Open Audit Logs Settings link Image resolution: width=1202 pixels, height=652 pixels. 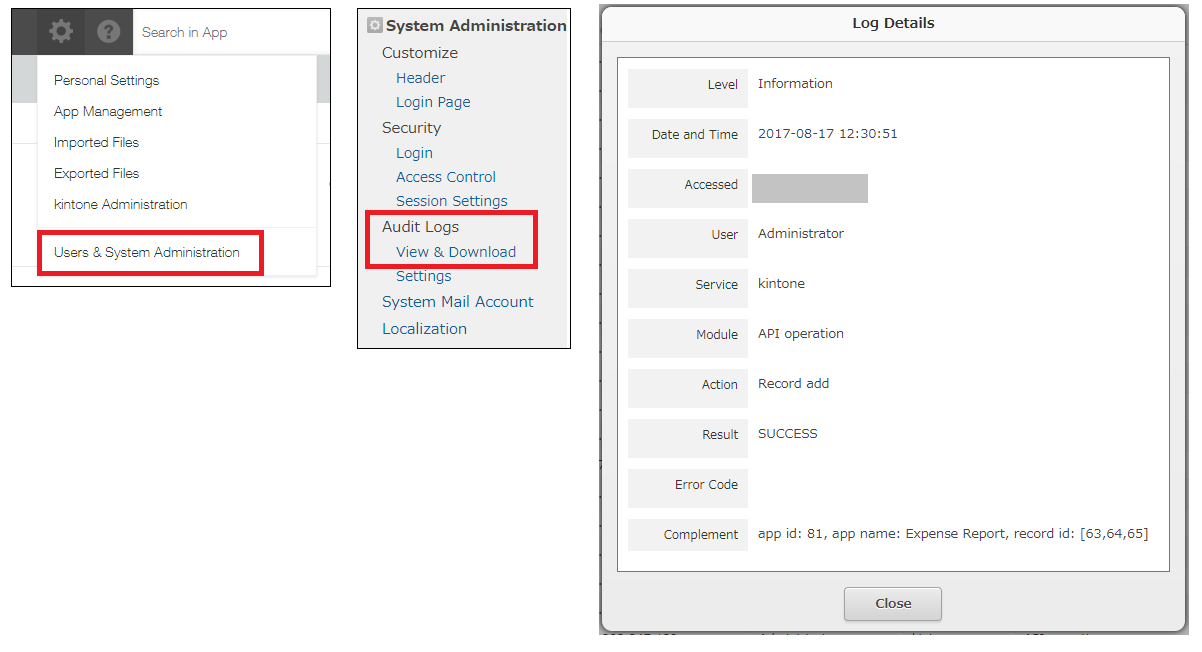click(x=423, y=276)
